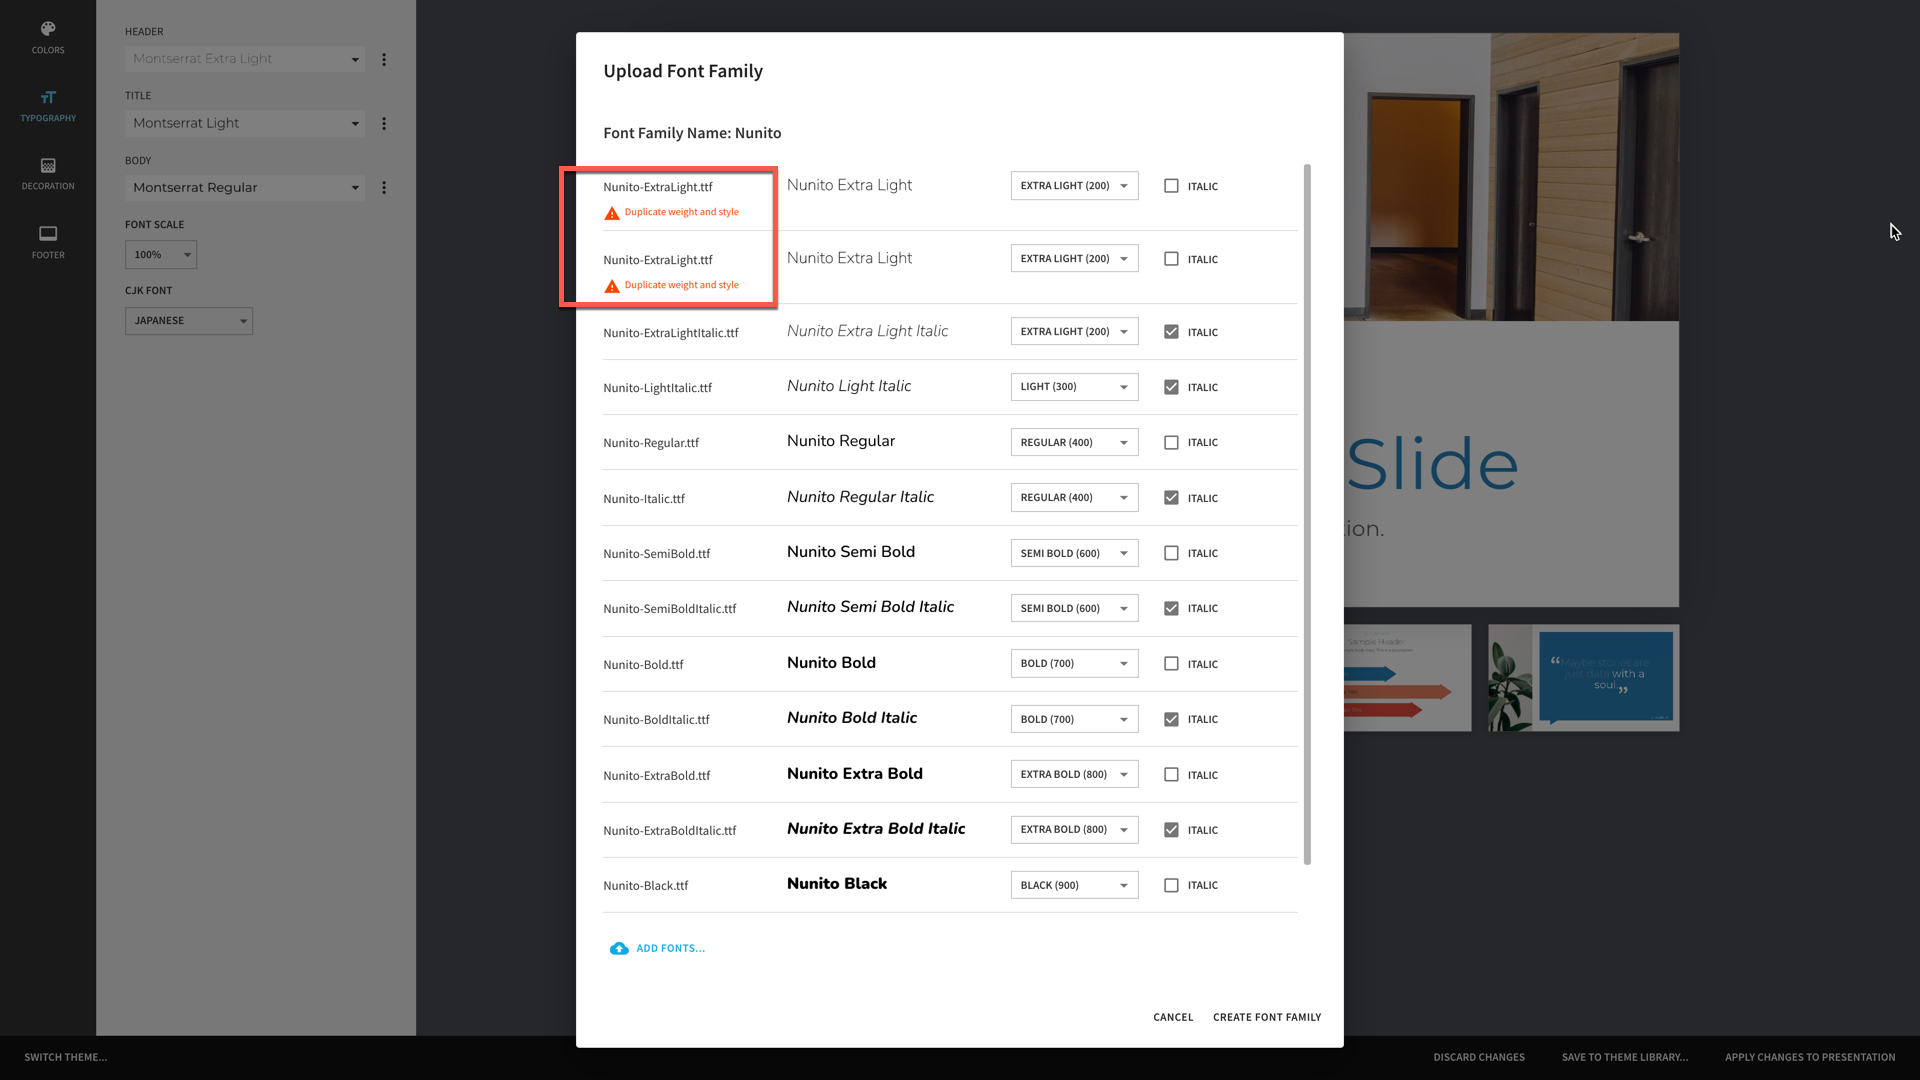Open weight dropdown for second Nunito-ExtraLight.ttf

coord(1074,259)
